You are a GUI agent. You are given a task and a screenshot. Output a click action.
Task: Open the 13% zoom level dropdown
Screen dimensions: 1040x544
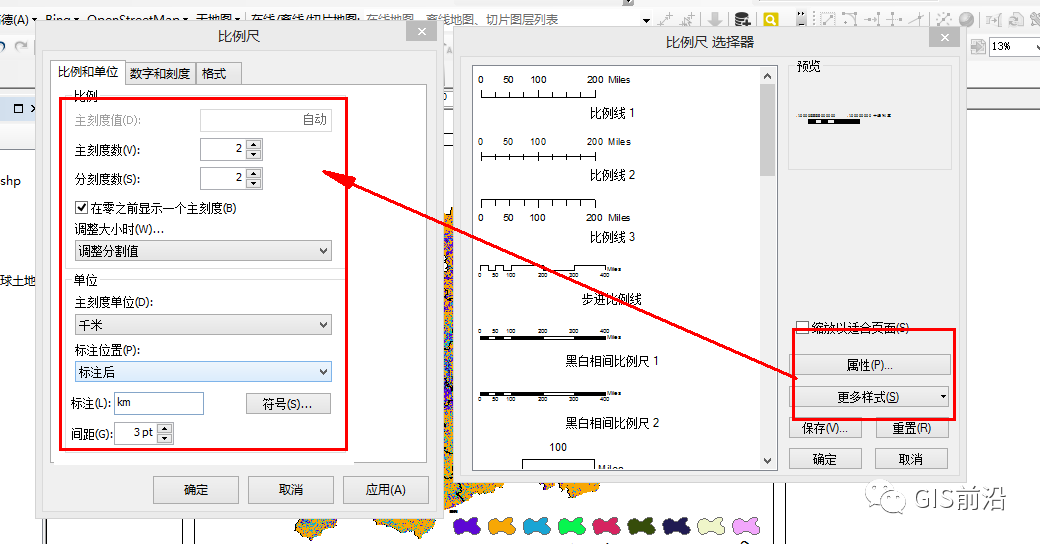click(x=1035, y=46)
